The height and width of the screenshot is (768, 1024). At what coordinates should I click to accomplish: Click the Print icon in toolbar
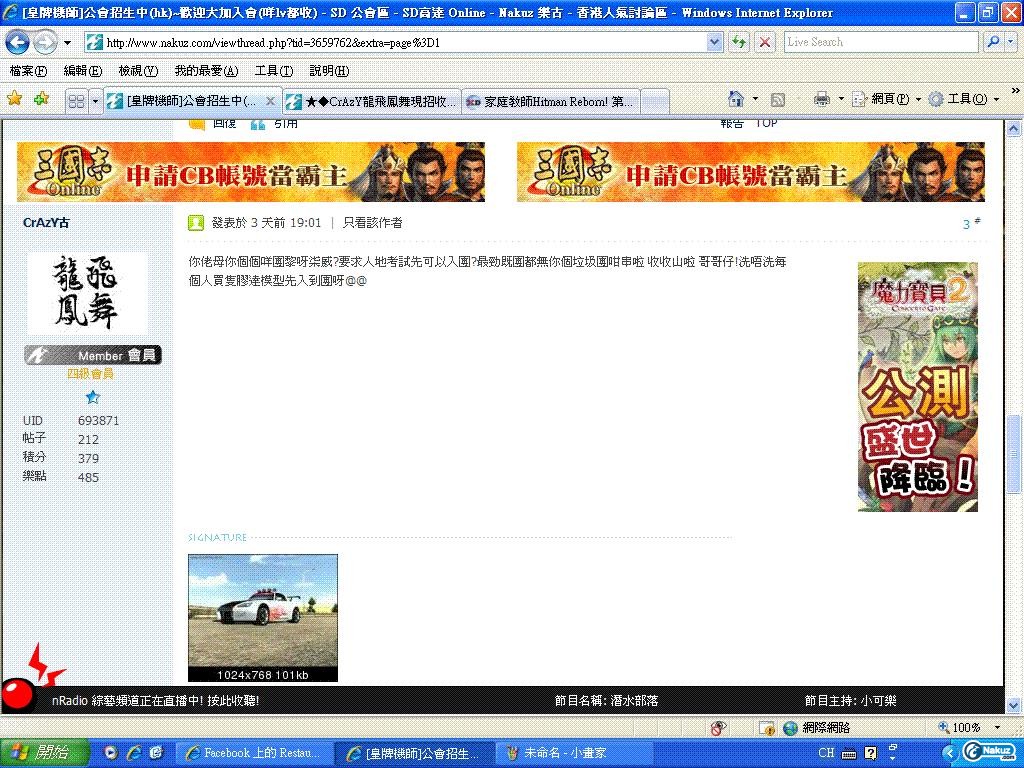coord(822,99)
